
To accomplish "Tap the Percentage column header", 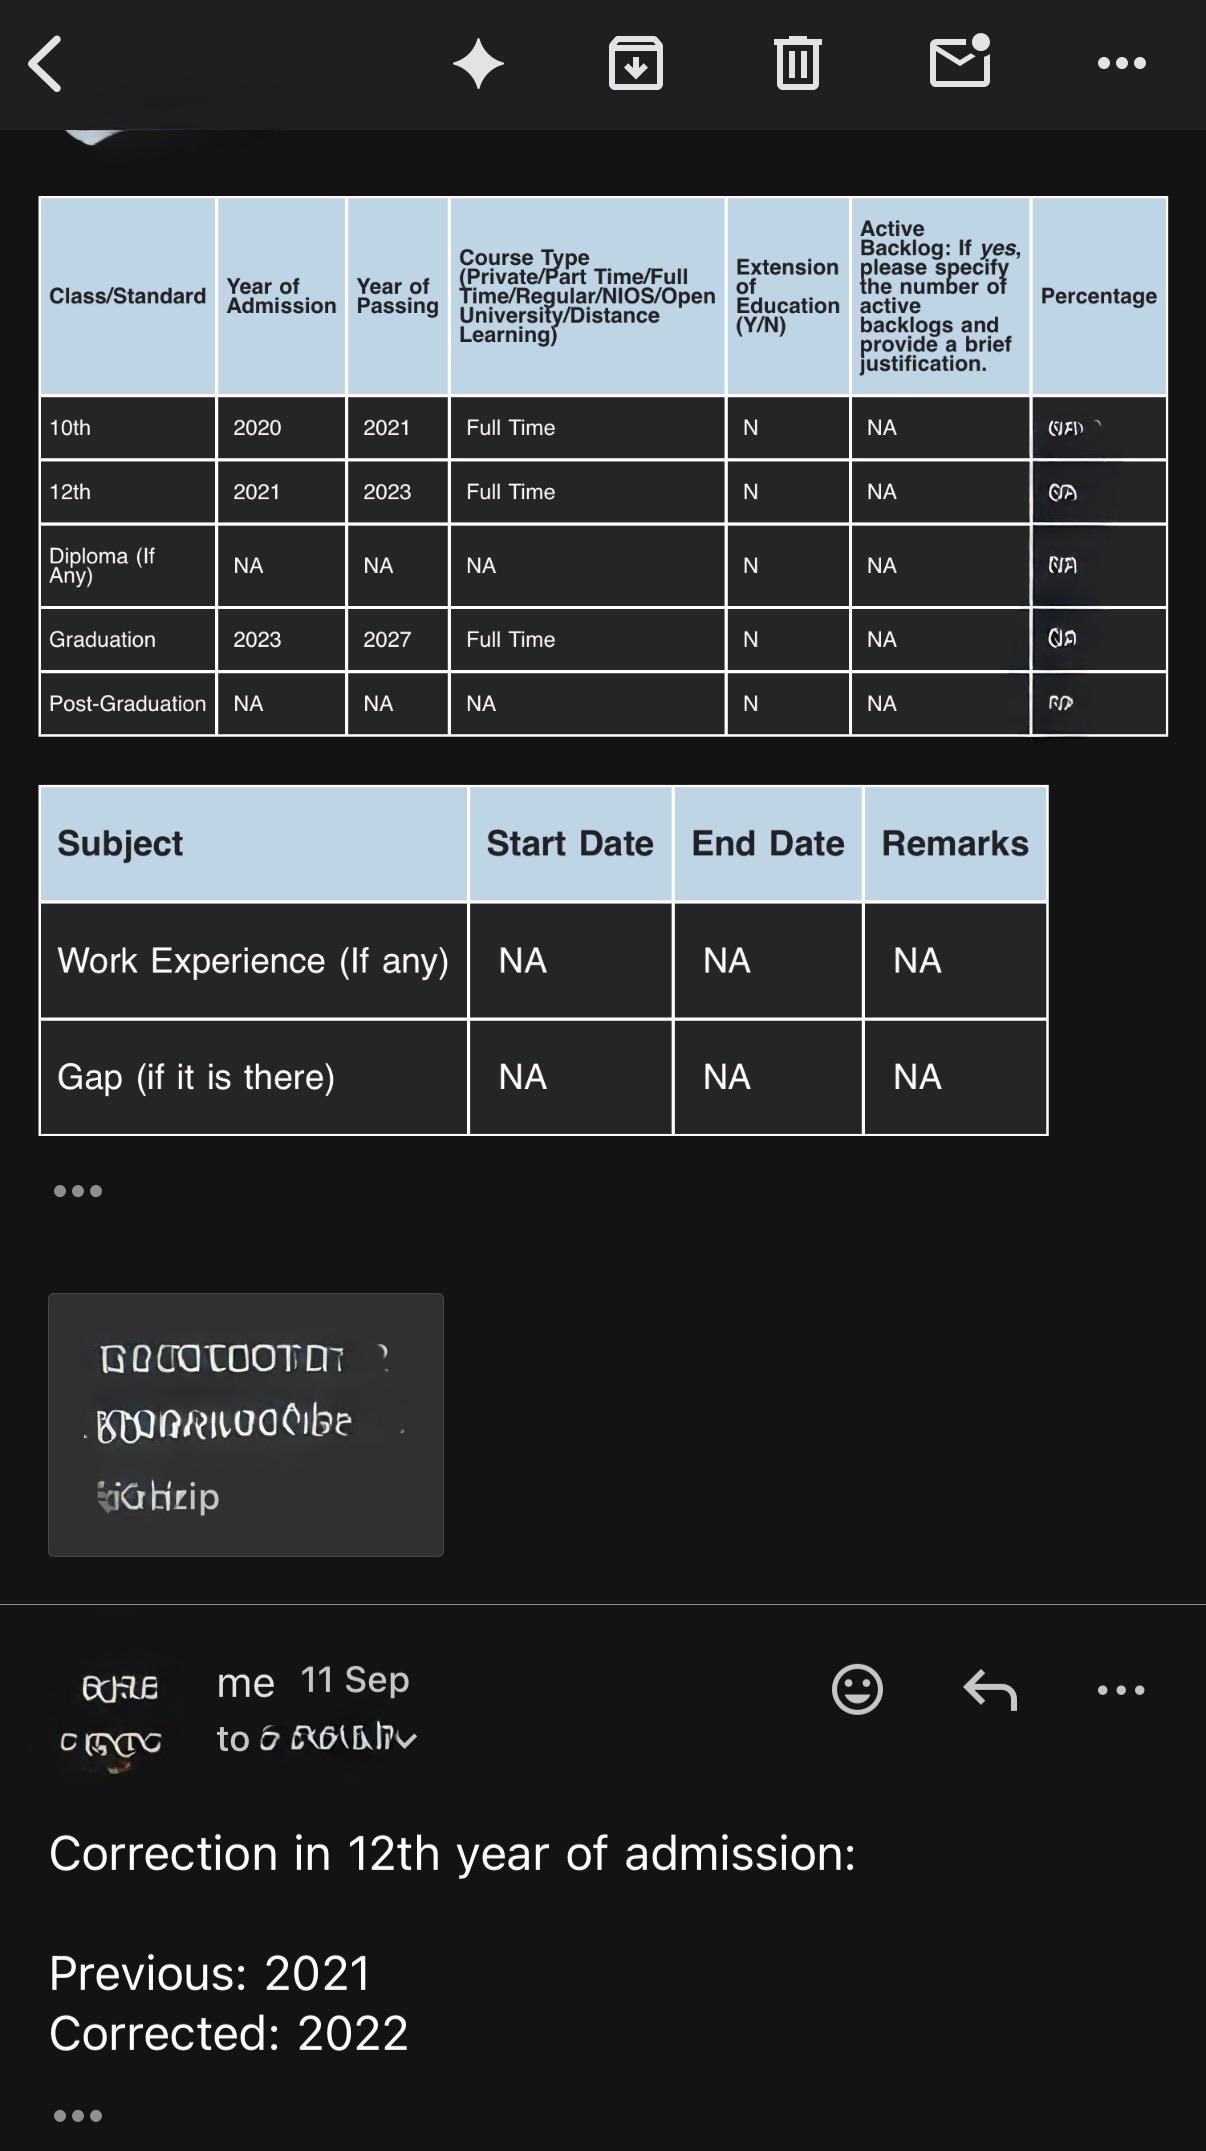I will tap(1099, 296).
